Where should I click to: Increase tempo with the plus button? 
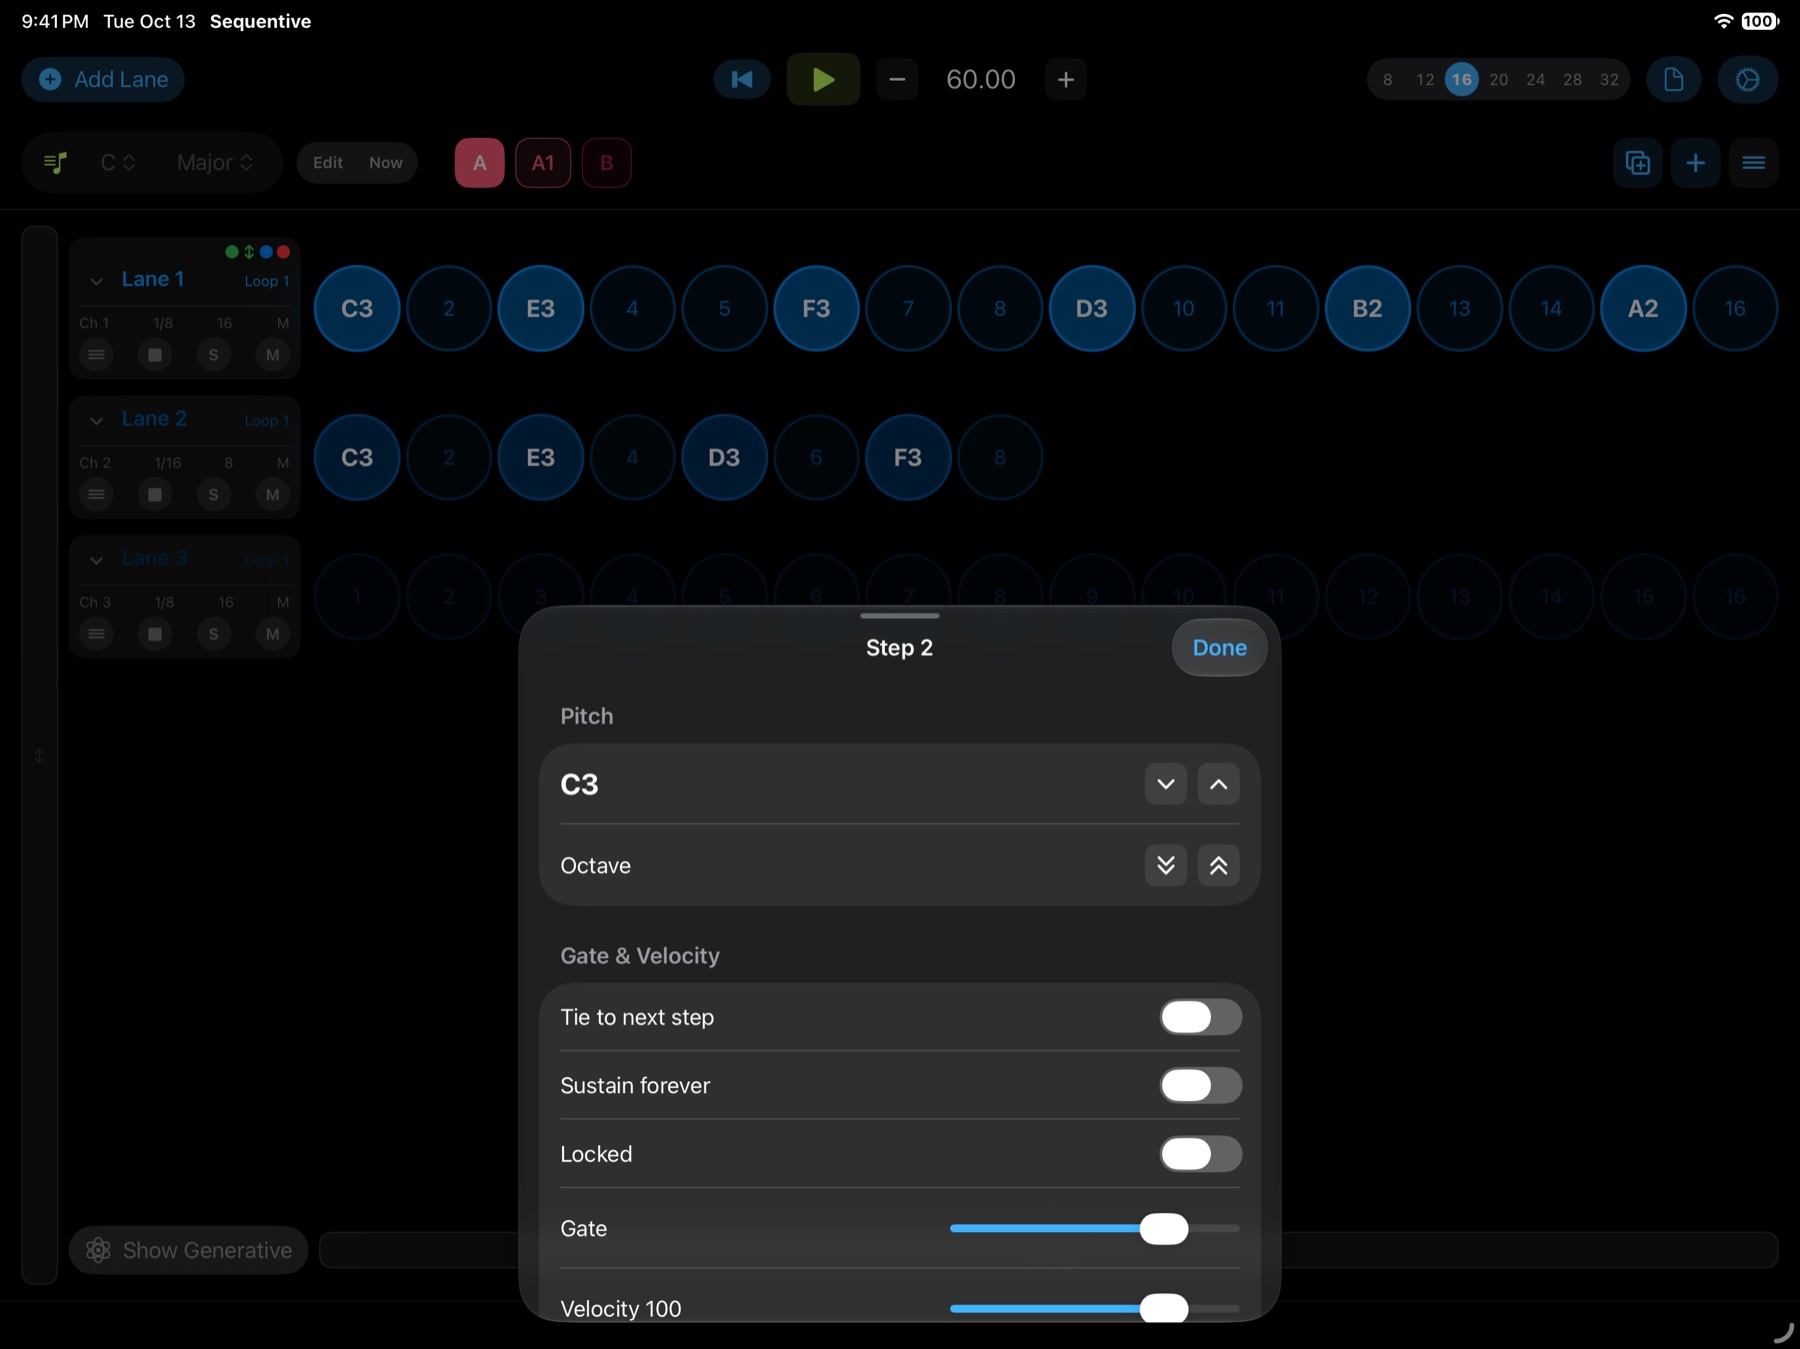1066,79
